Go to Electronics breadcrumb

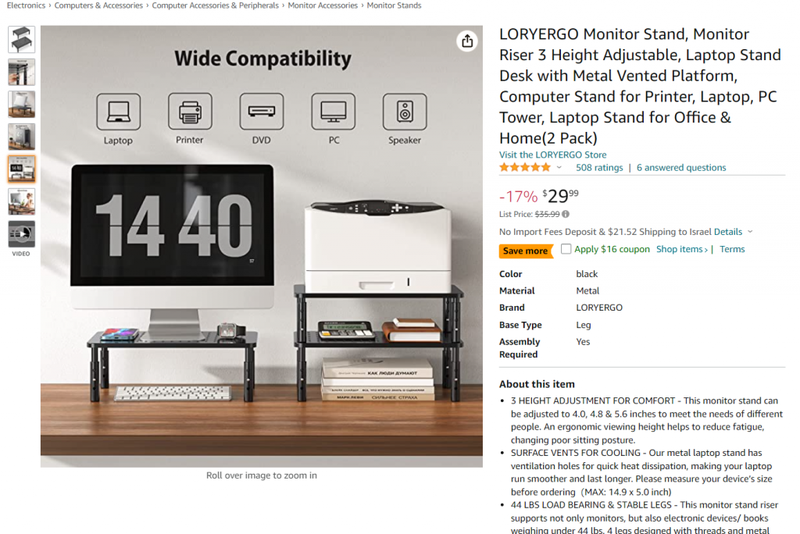[26, 5]
